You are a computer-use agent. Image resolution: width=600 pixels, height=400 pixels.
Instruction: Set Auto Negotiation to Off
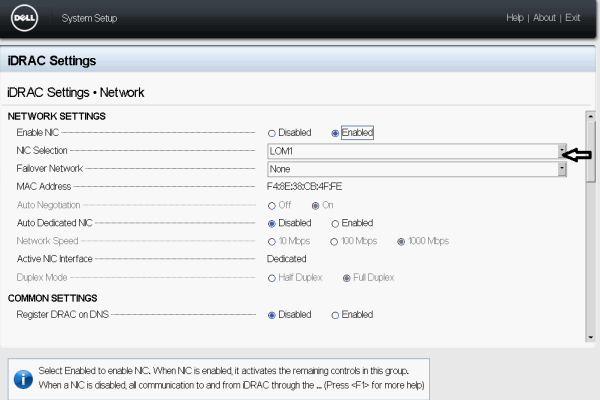(x=272, y=206)
